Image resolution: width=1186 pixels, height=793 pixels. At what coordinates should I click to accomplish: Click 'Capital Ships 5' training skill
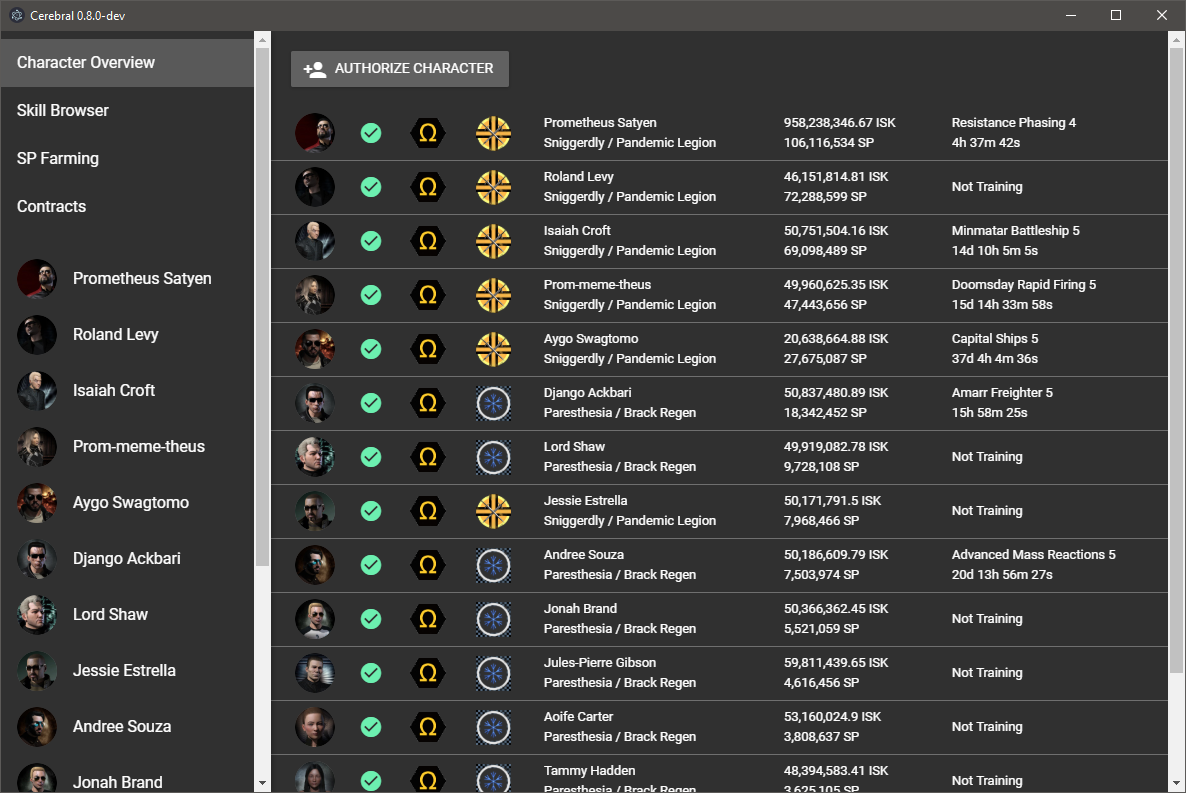tap(995, 339)
